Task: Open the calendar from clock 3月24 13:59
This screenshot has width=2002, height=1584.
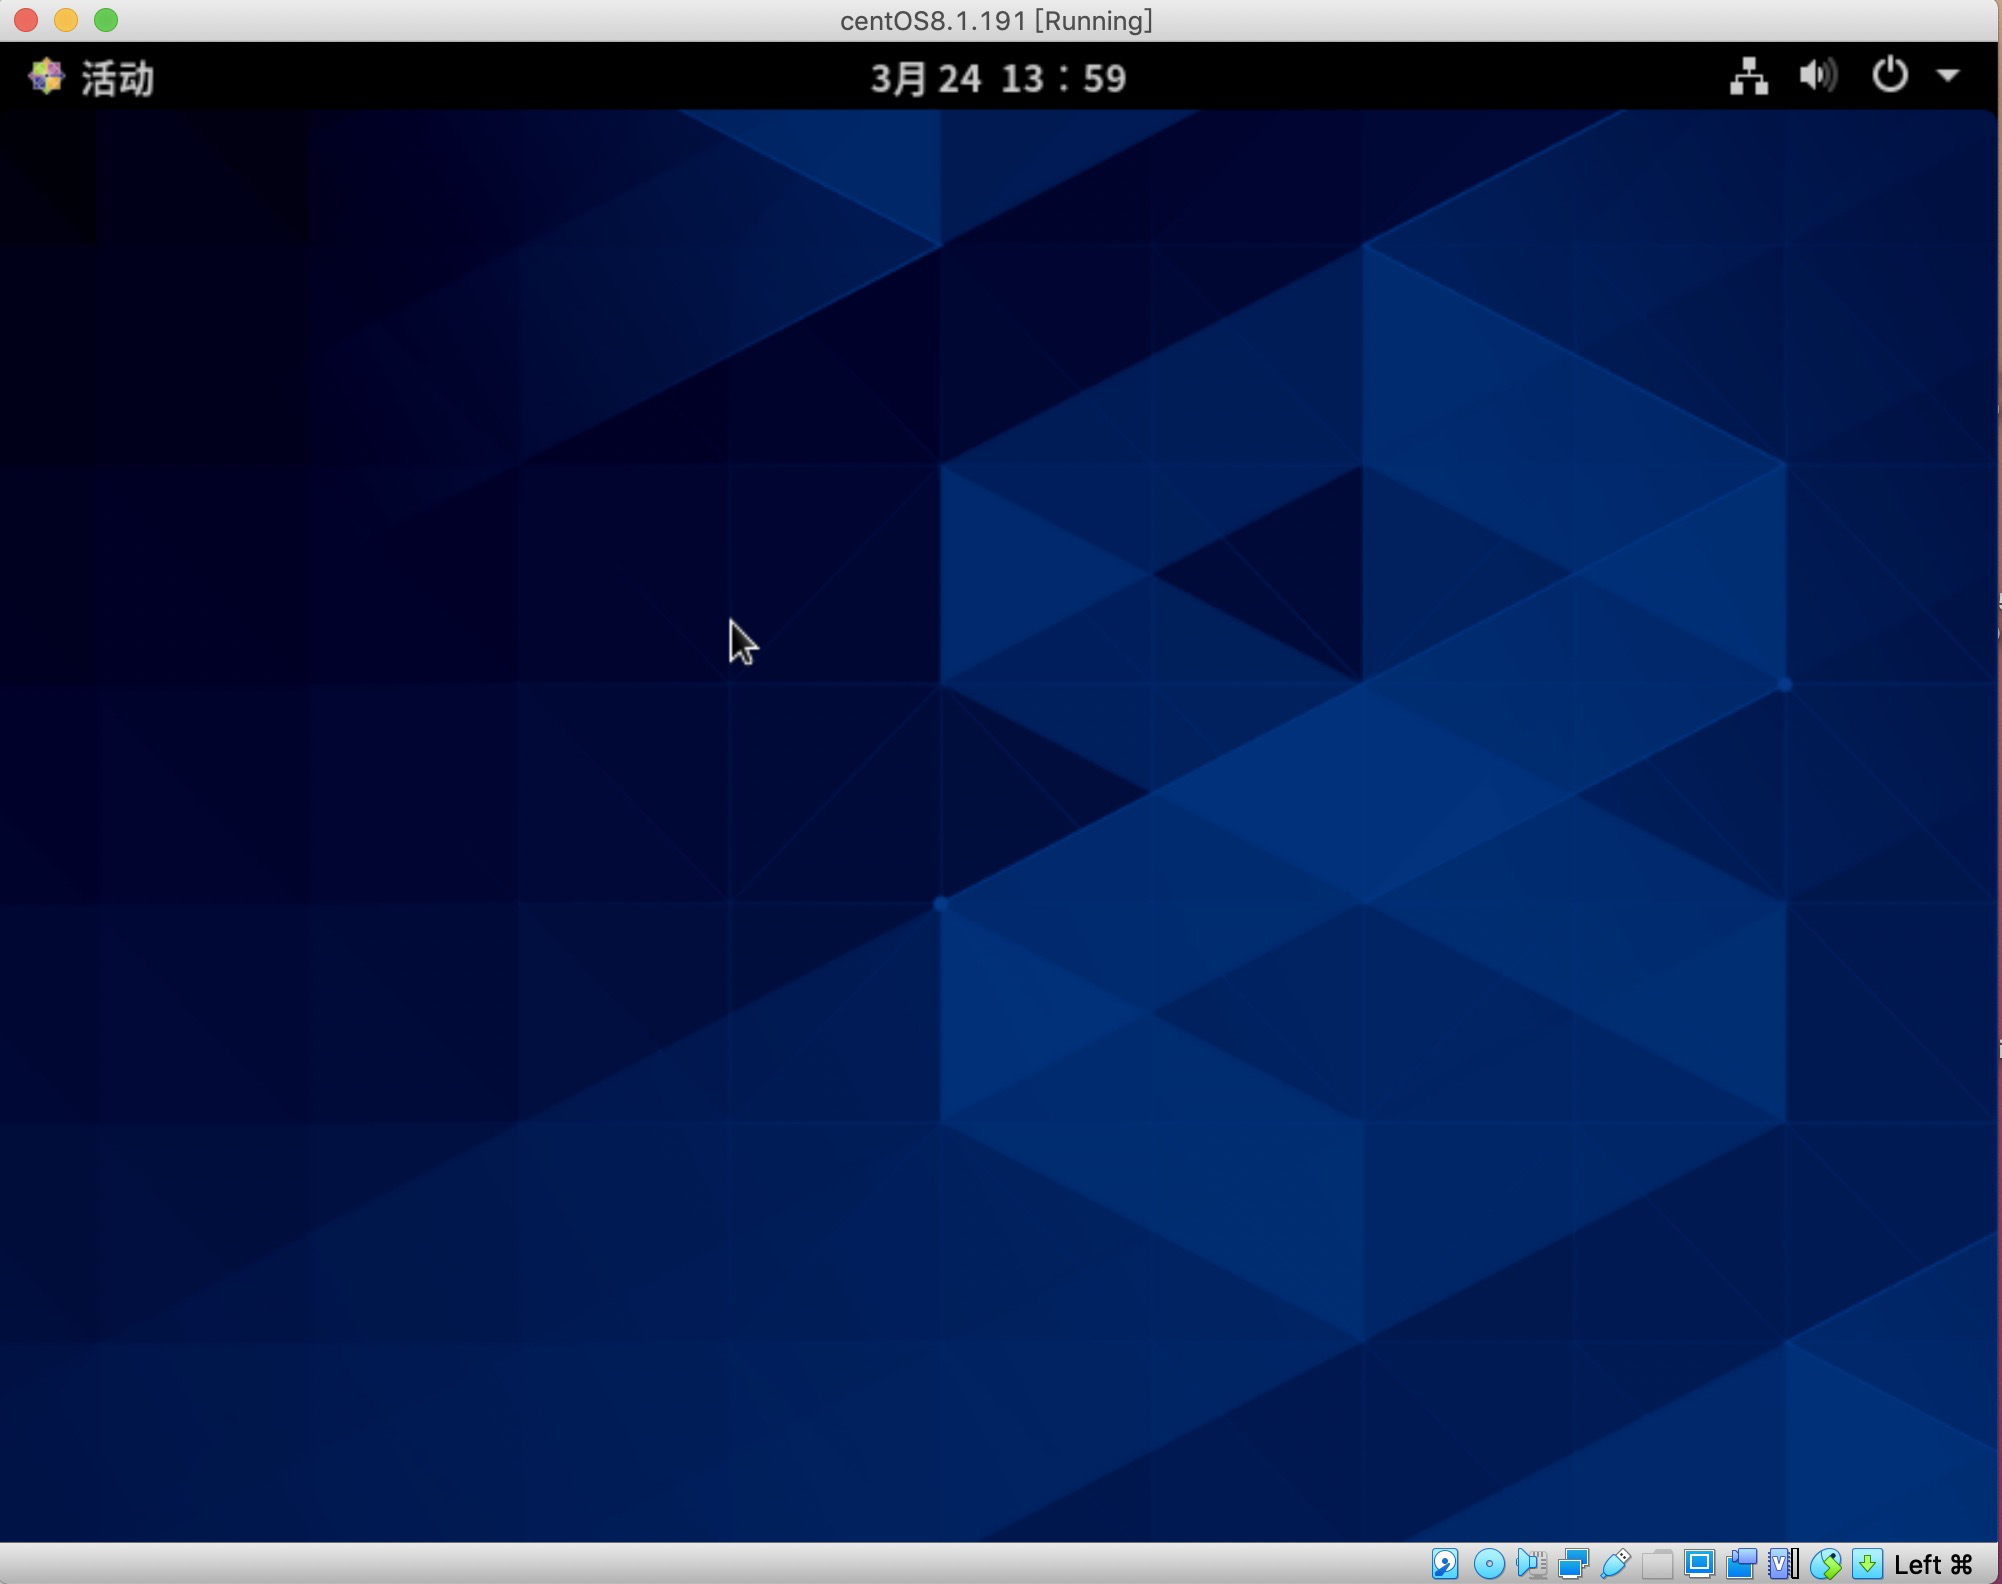Action: point(998,78)
